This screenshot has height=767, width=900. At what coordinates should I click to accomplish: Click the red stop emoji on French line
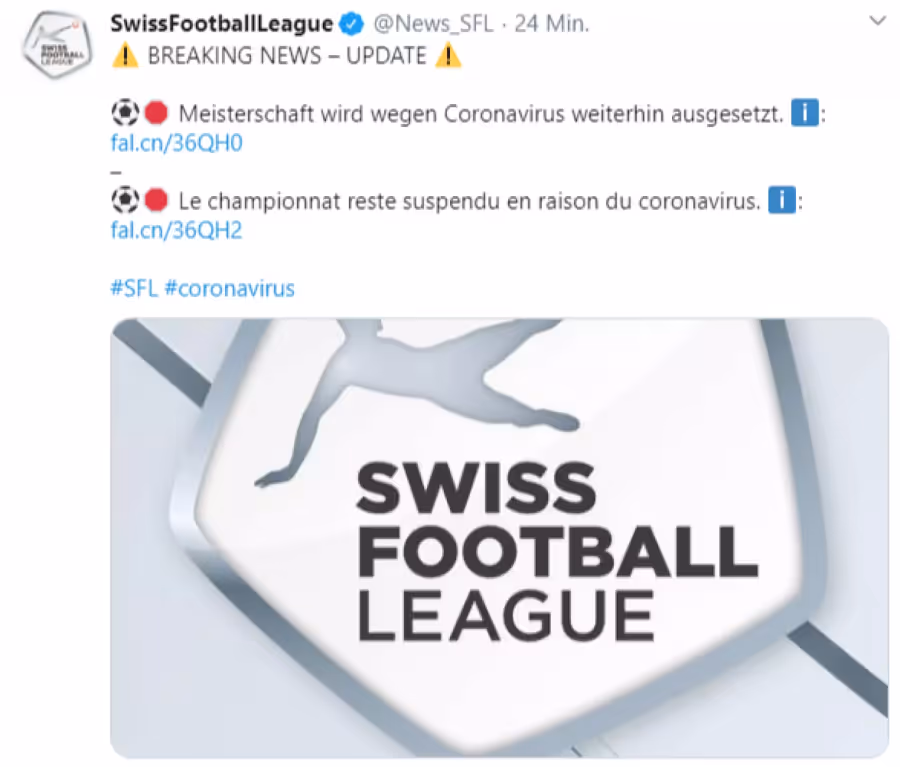click(x=156, y=200)
